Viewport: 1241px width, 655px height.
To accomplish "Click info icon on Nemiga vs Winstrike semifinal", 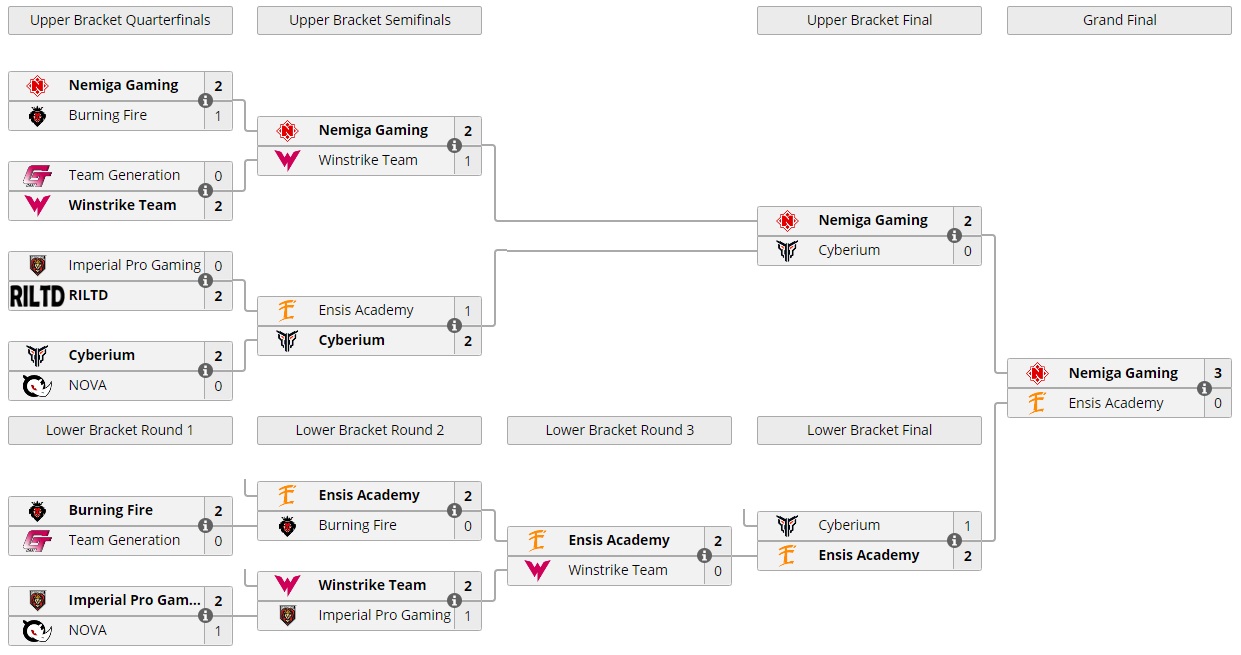I will [455, 146].
